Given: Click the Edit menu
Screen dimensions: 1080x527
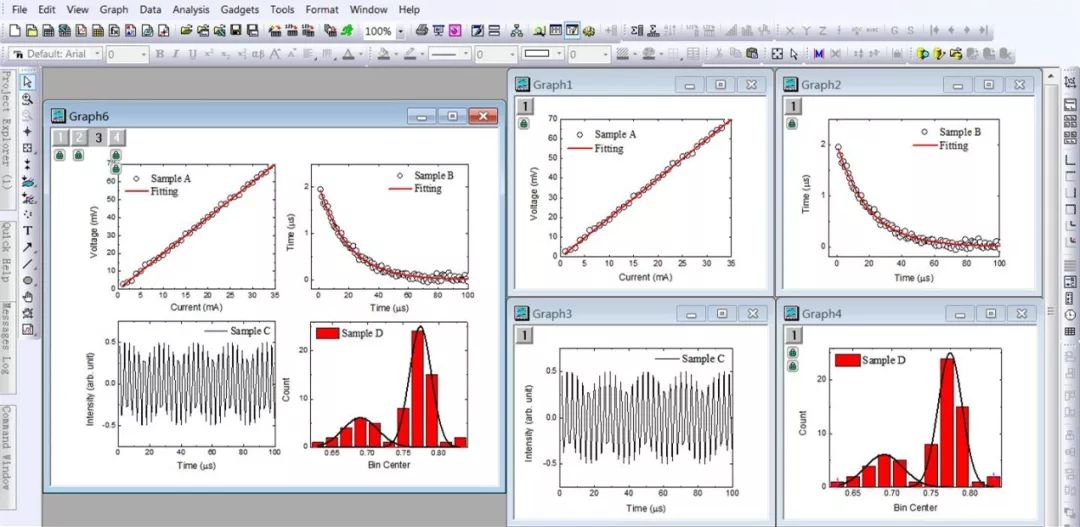Looking at the screenshot, I should (47, 10).
